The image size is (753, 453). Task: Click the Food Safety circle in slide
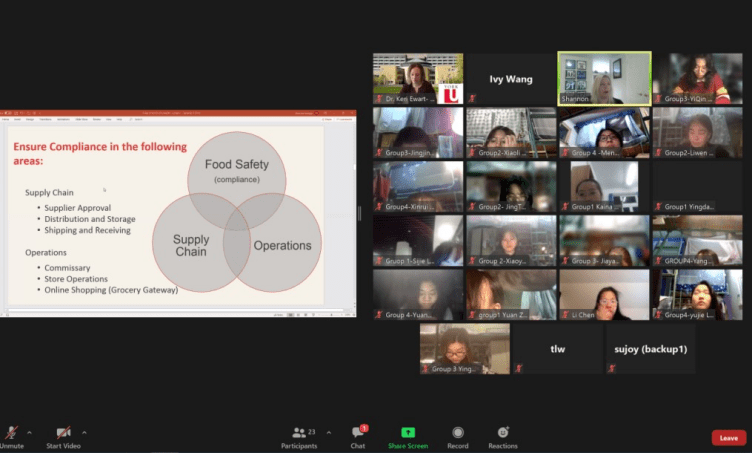(237, 170)
